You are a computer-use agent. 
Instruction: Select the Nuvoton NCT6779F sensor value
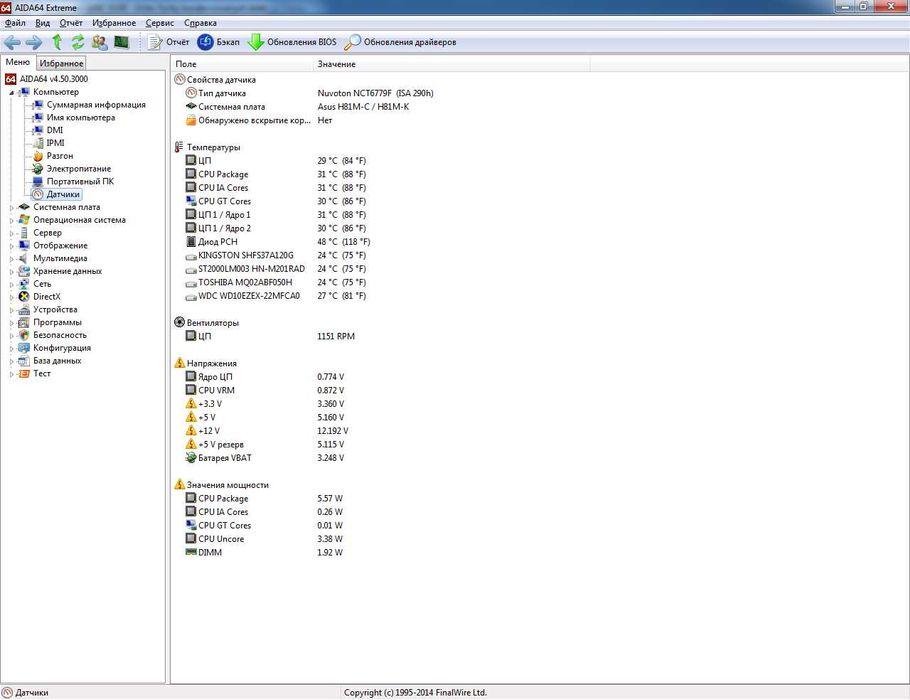pos(375,93)
